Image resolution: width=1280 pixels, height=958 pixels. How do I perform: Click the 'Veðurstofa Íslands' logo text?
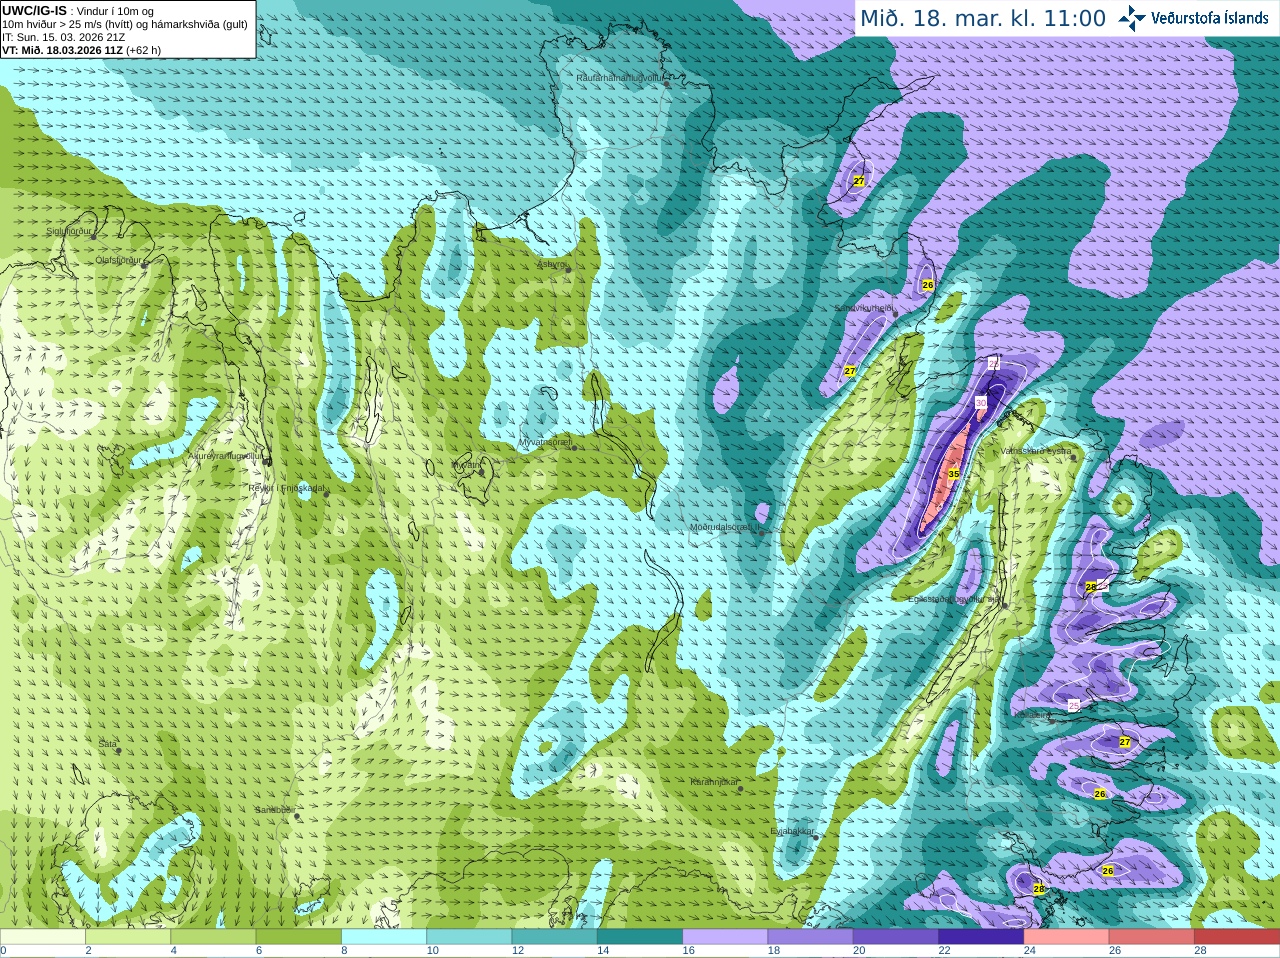[x=1210, y=18]
